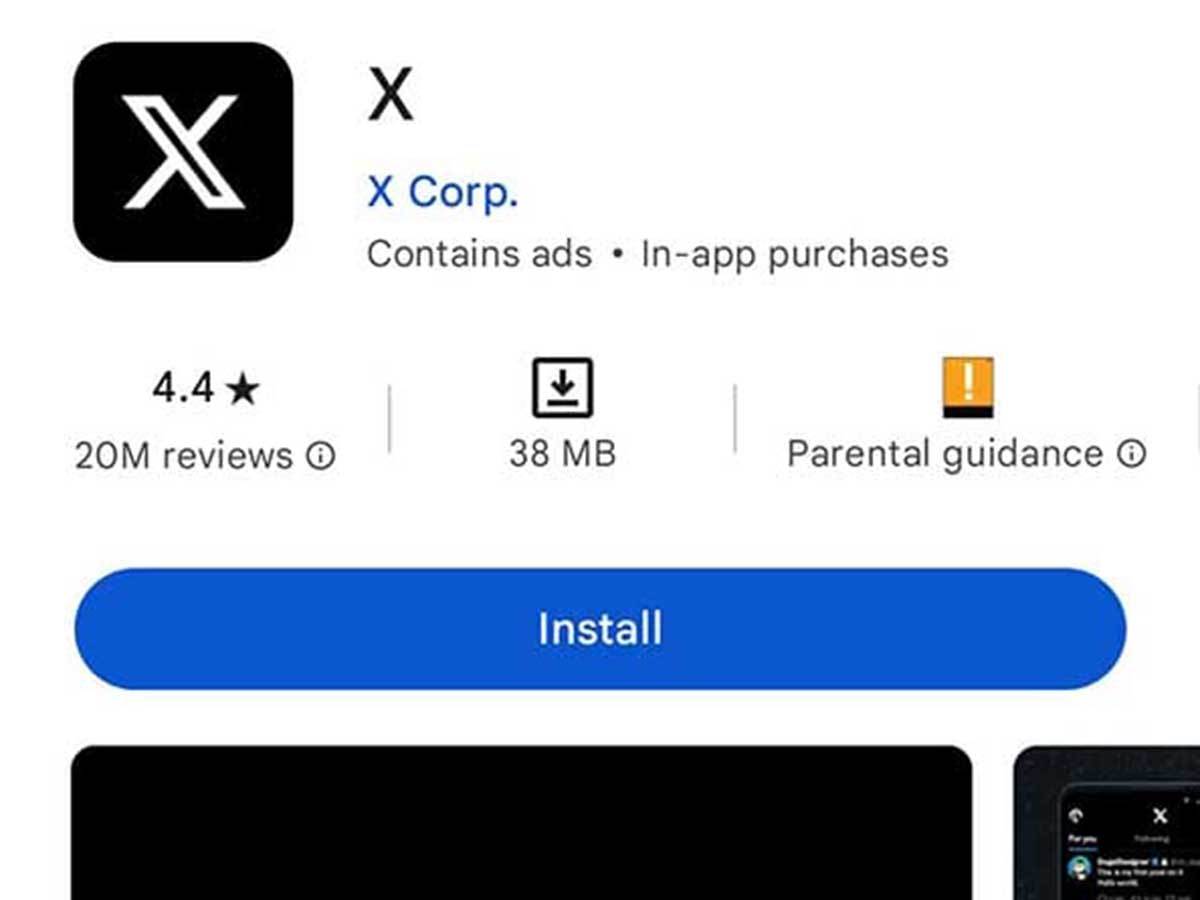This screenshot has height=900, width=1200.
Task: Tap the star next to 4.4 rating
Action: coord(242,389)
